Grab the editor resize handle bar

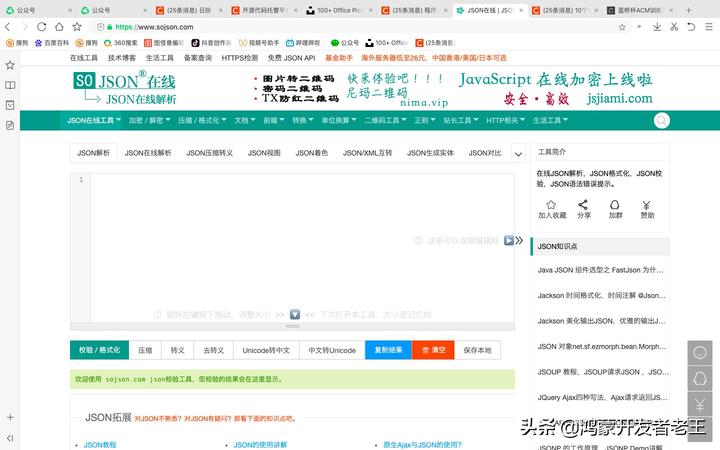(x=292, y=326)
